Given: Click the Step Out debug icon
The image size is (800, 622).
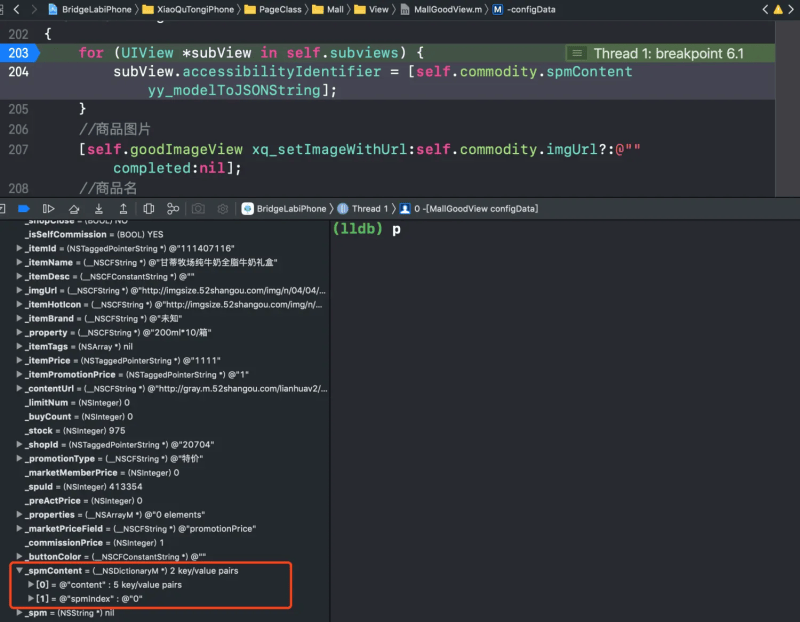Looking at the screenshot, I should tap(122, 209).
